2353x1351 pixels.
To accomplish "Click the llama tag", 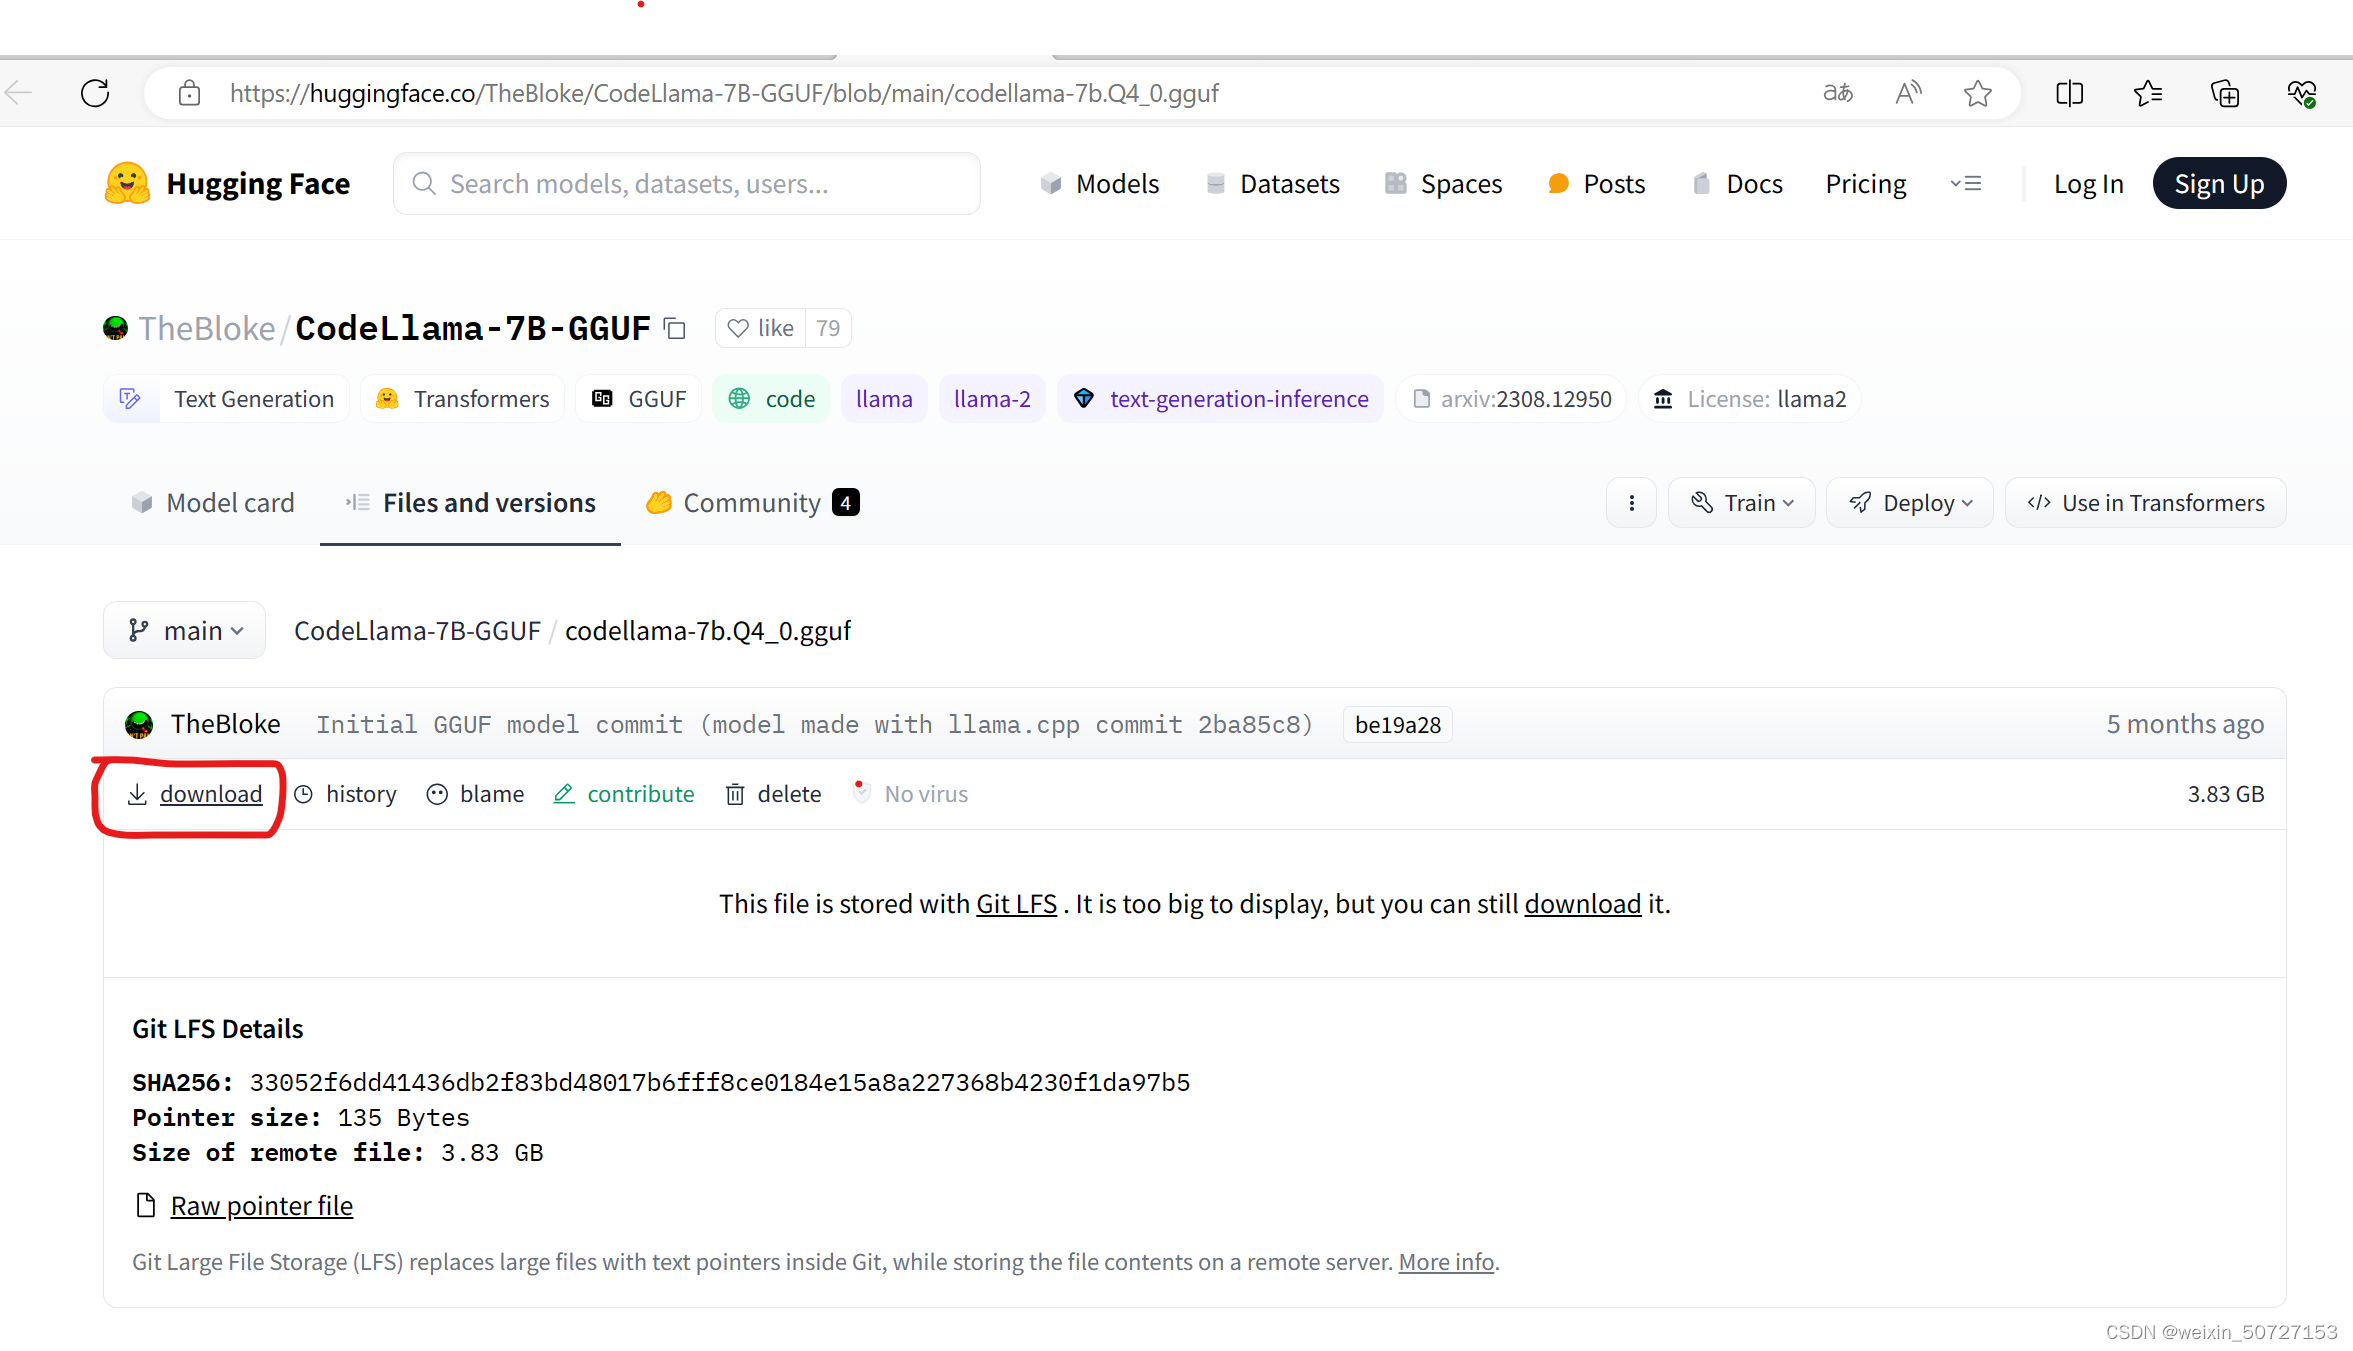I will [x=884, y=399].
